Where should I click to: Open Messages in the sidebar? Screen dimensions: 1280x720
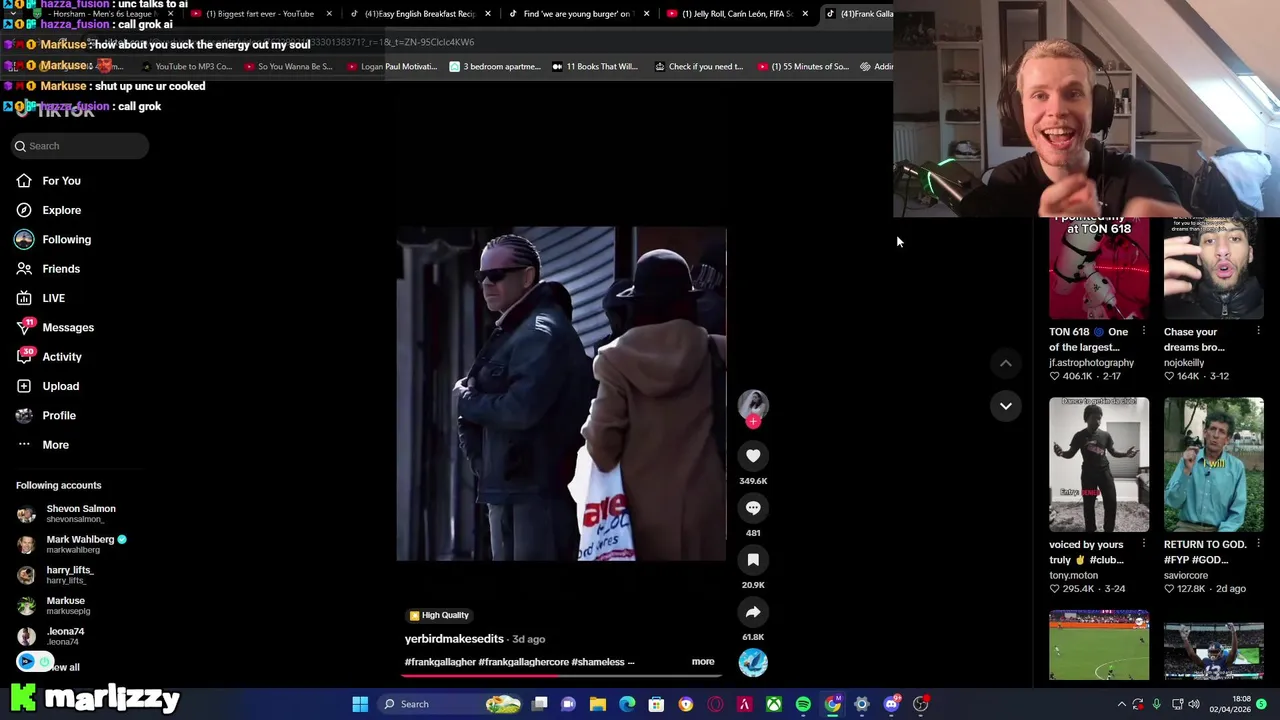coord(55,327)
